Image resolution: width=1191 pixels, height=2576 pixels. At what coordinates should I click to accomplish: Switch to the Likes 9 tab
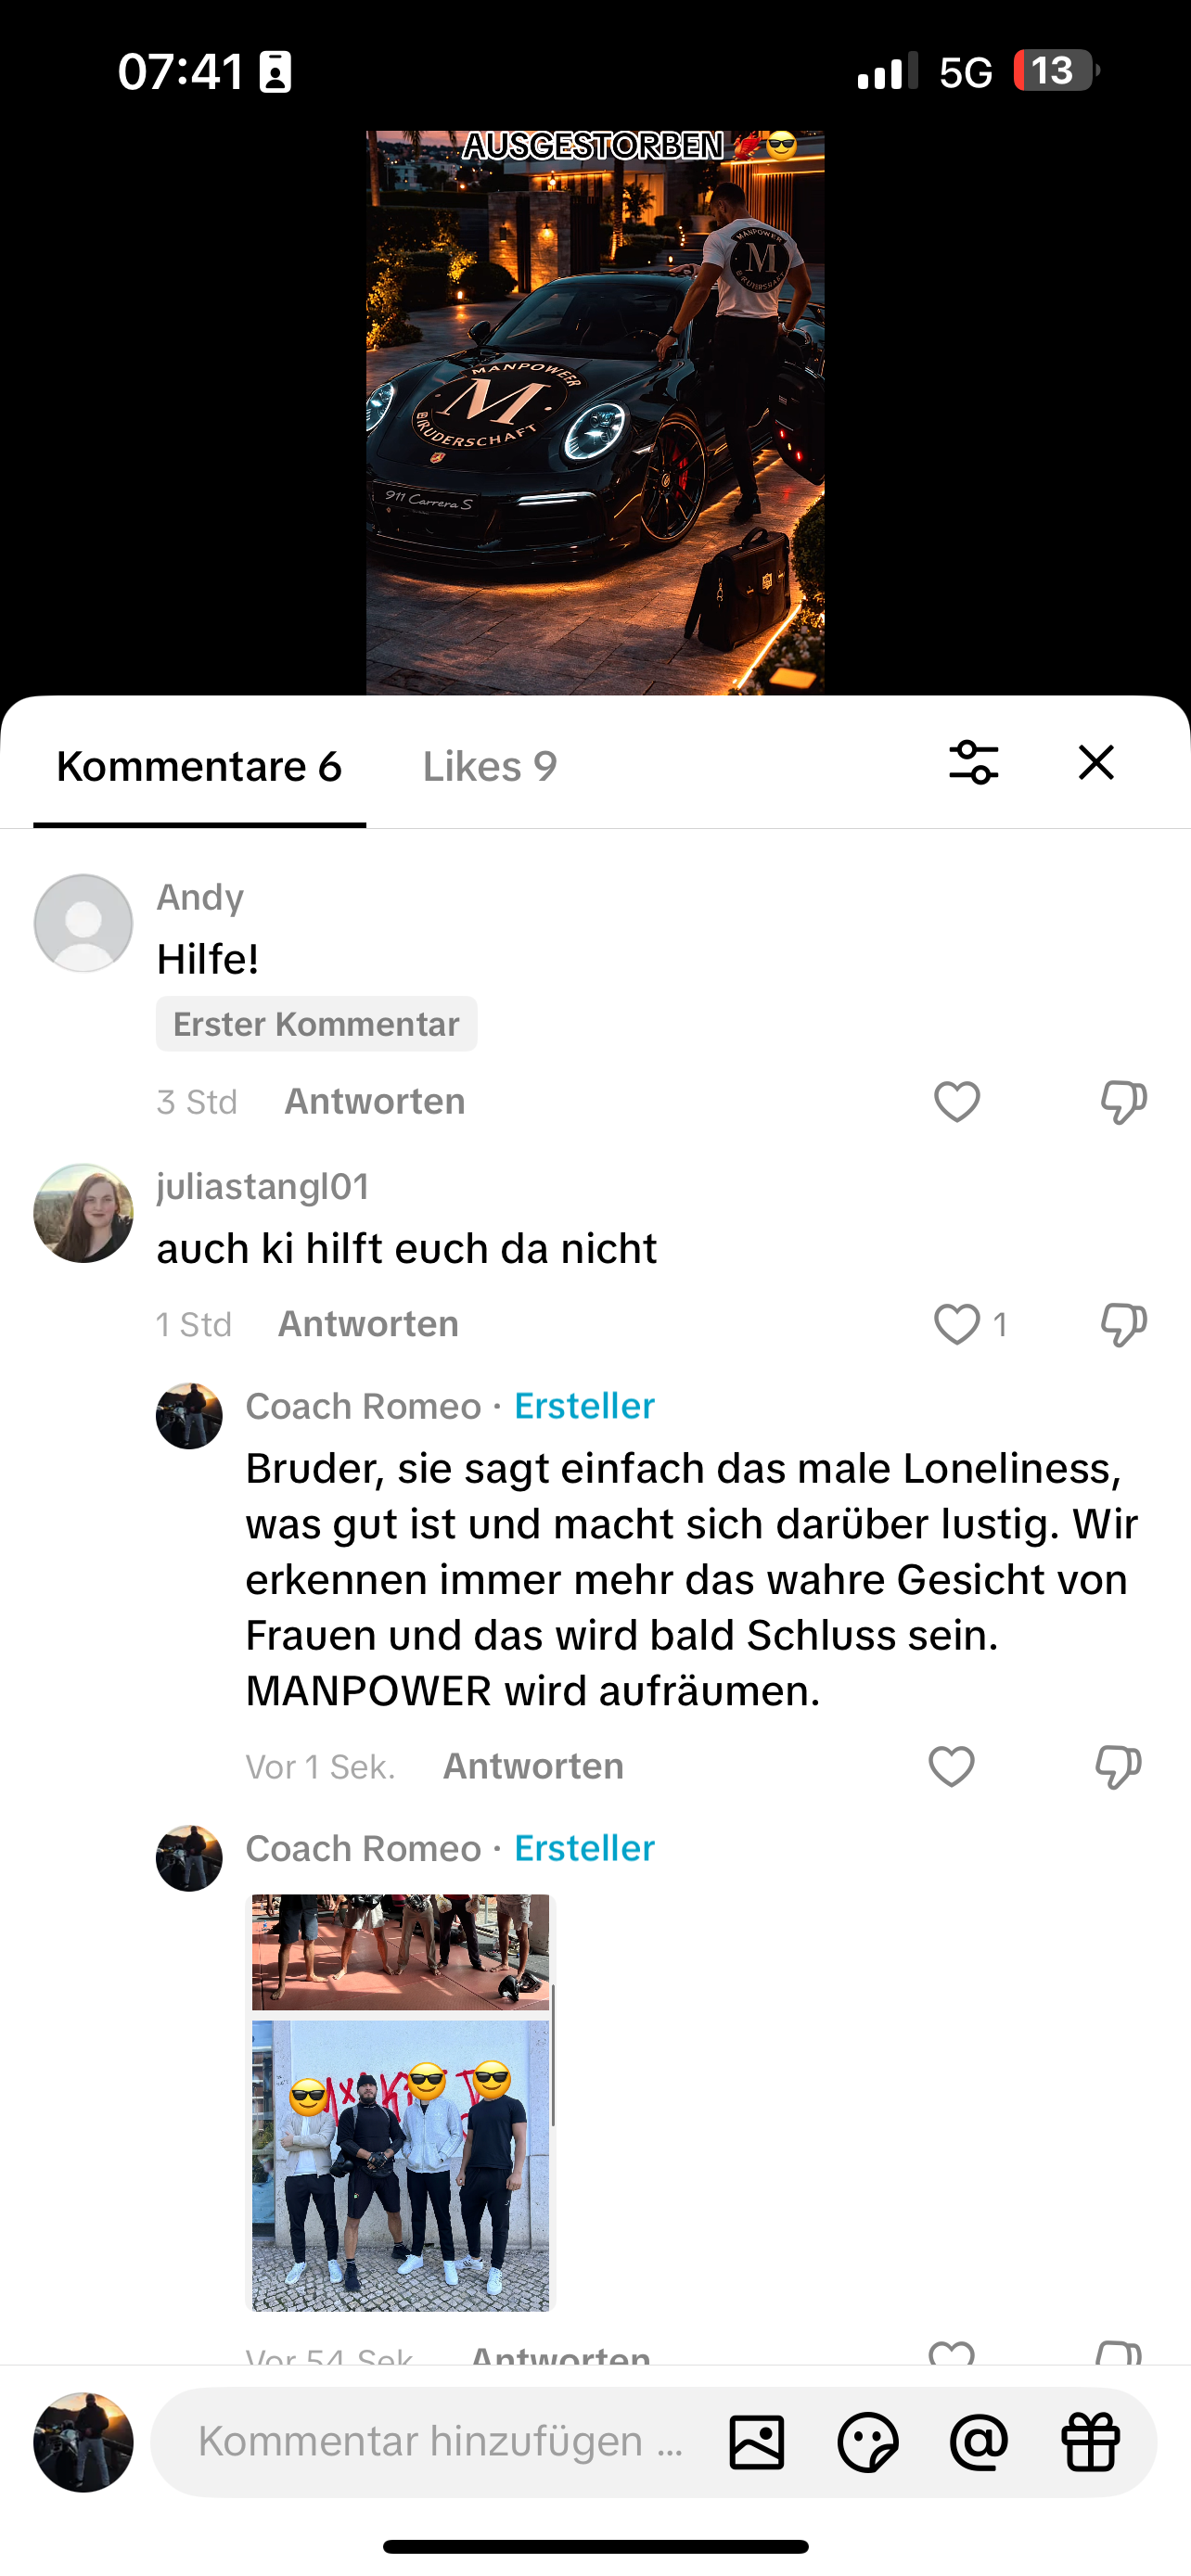click(489, 766)
